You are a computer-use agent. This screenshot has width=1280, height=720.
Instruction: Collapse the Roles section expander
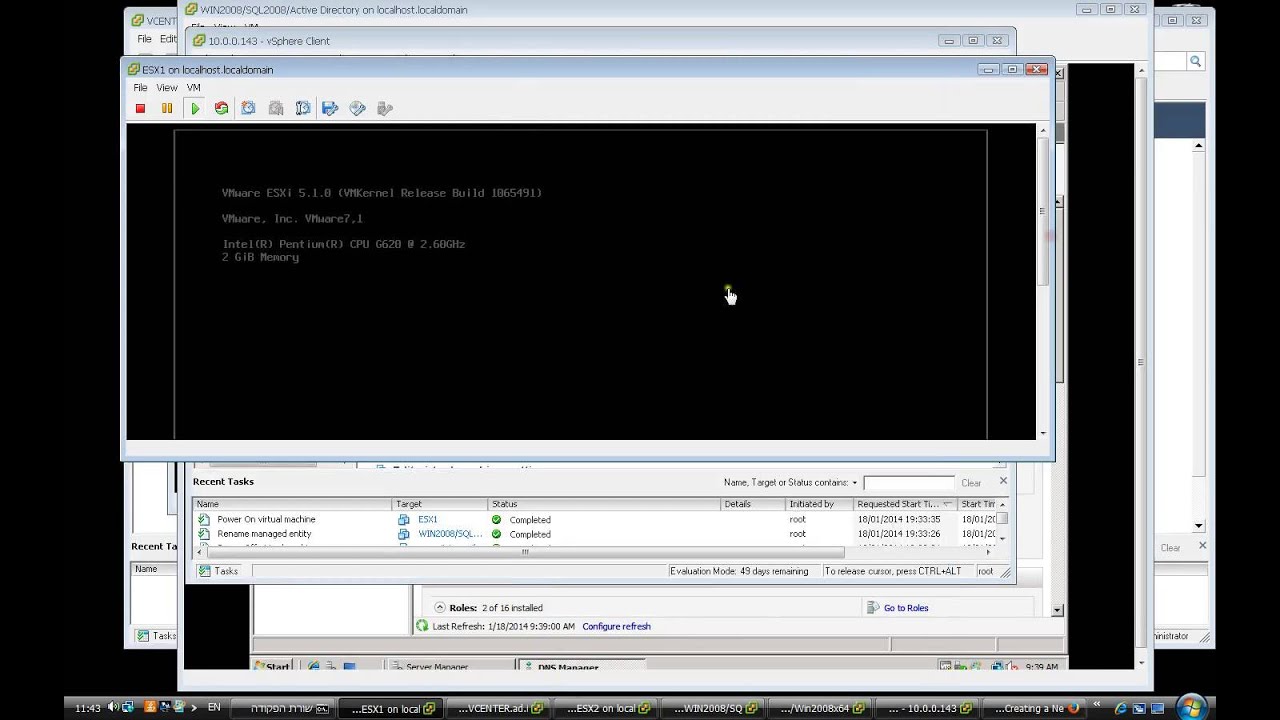click(x=439, y=608)
